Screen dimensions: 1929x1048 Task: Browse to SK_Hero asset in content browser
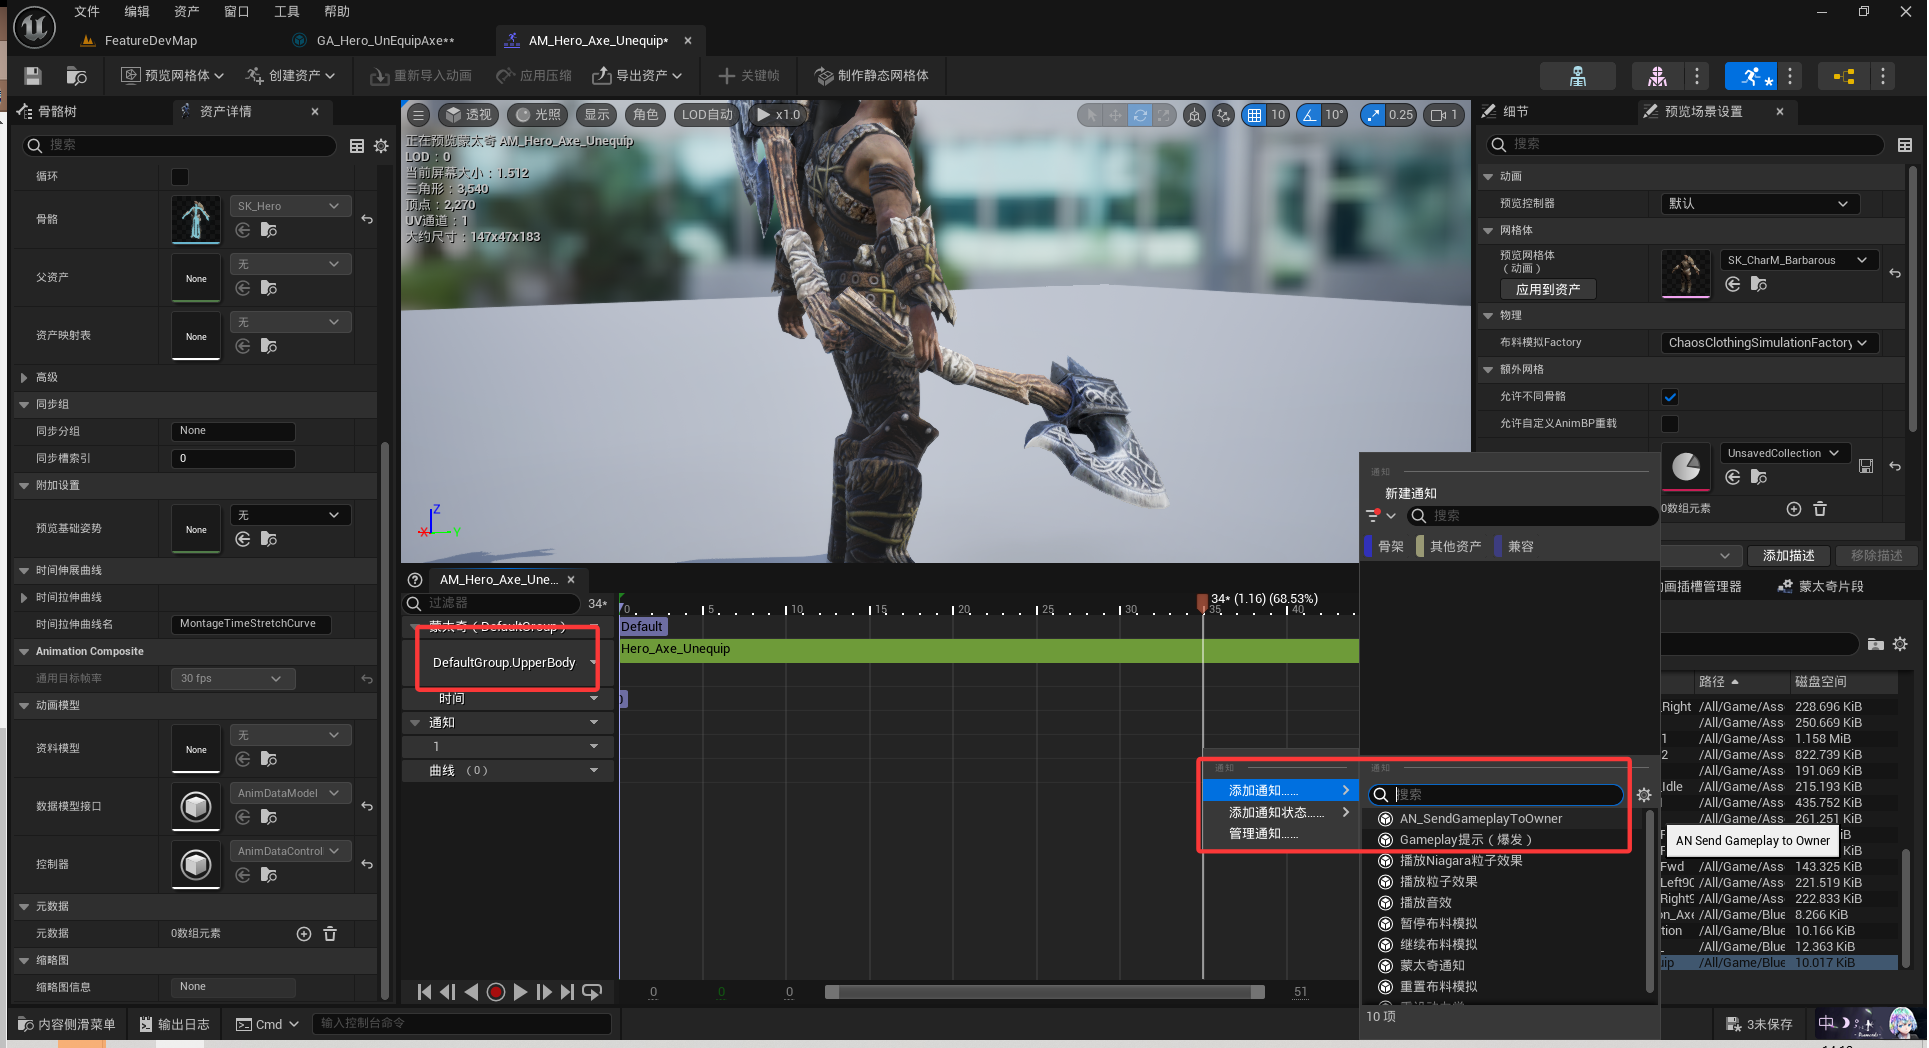269,231
